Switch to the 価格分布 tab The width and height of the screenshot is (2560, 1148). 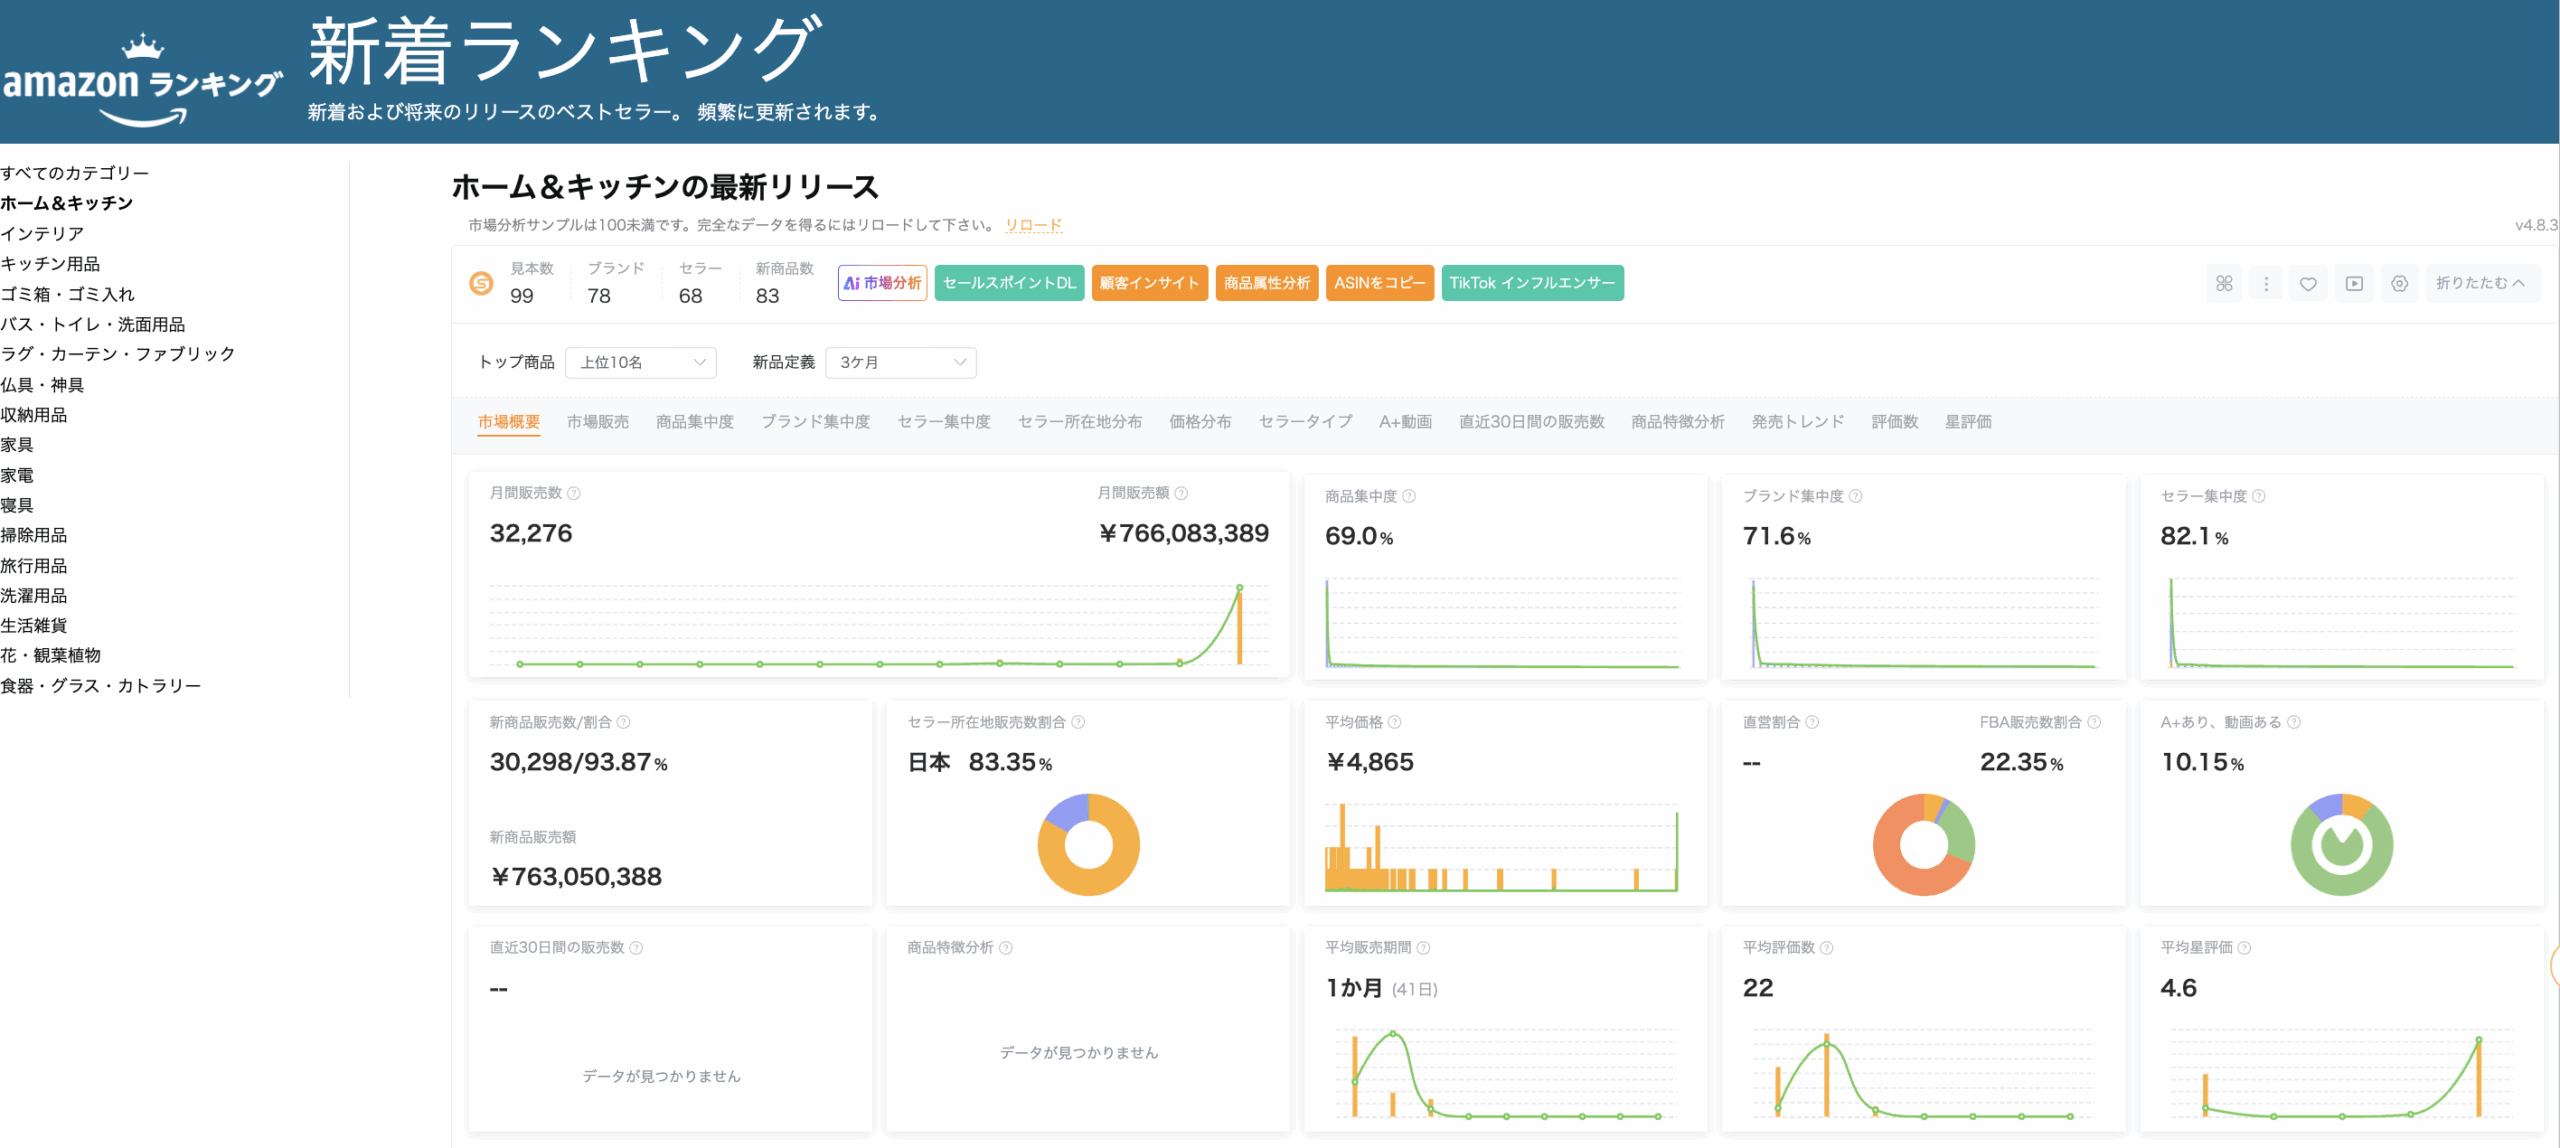point(1199,422)
